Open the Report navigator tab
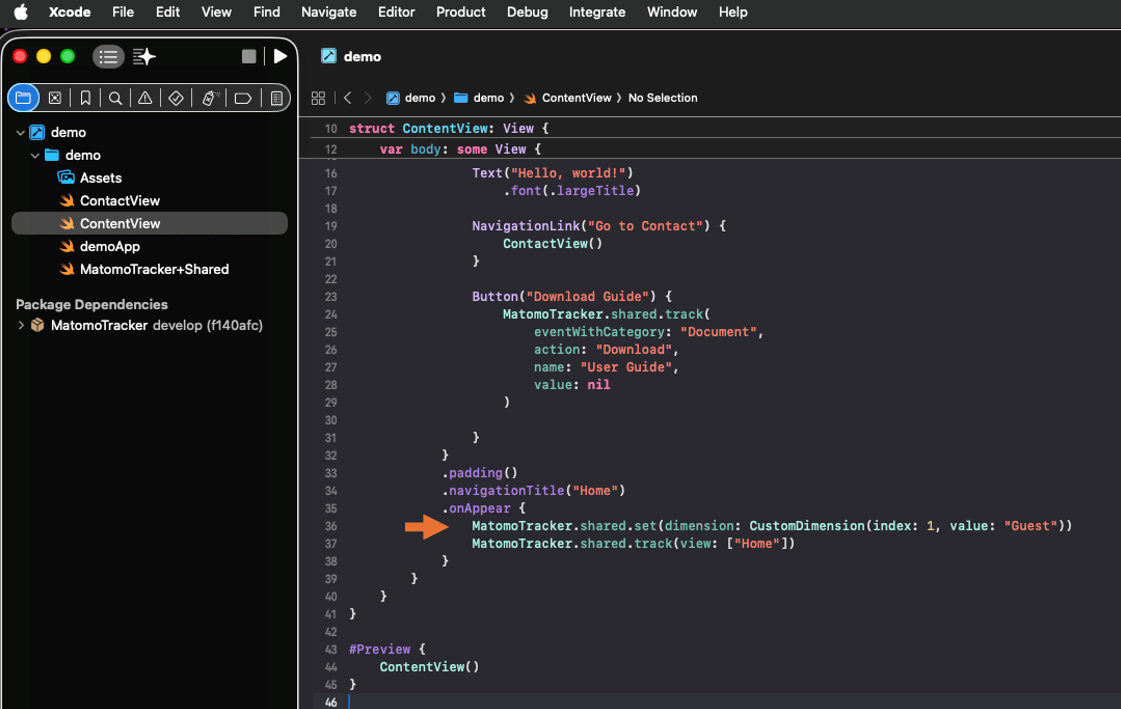1121x709 pixels. pos(277,98)
